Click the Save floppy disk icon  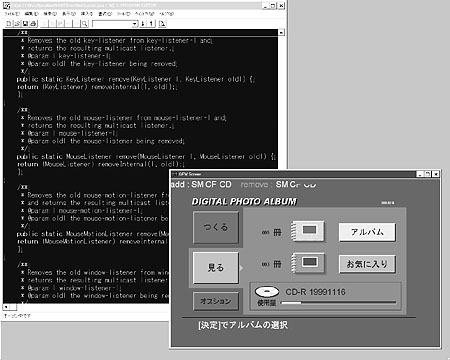click(25, 23)
